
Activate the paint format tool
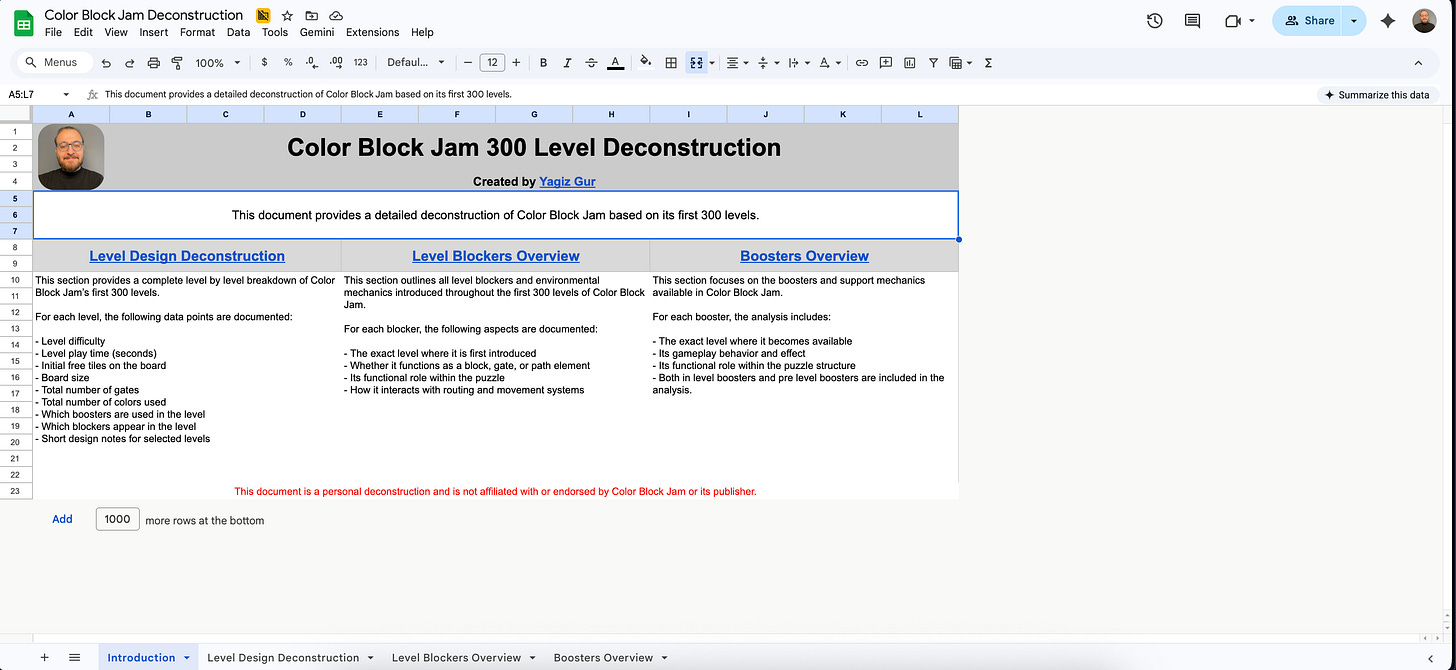point(177,62)
